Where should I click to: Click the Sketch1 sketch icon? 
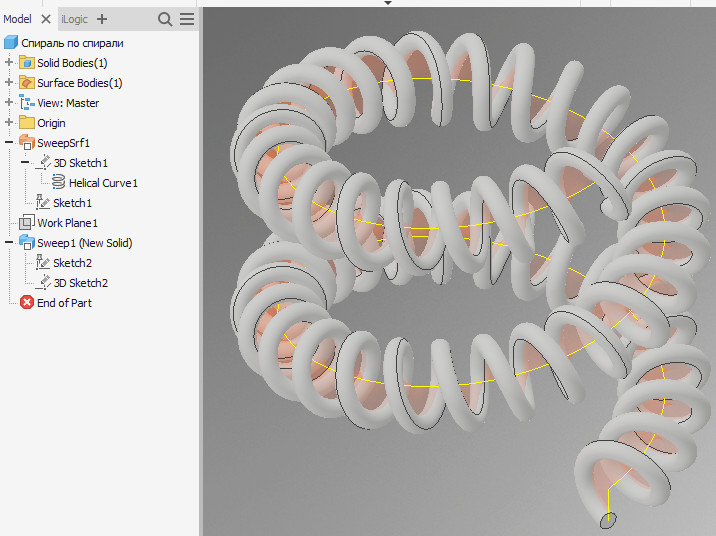point(43,202)
